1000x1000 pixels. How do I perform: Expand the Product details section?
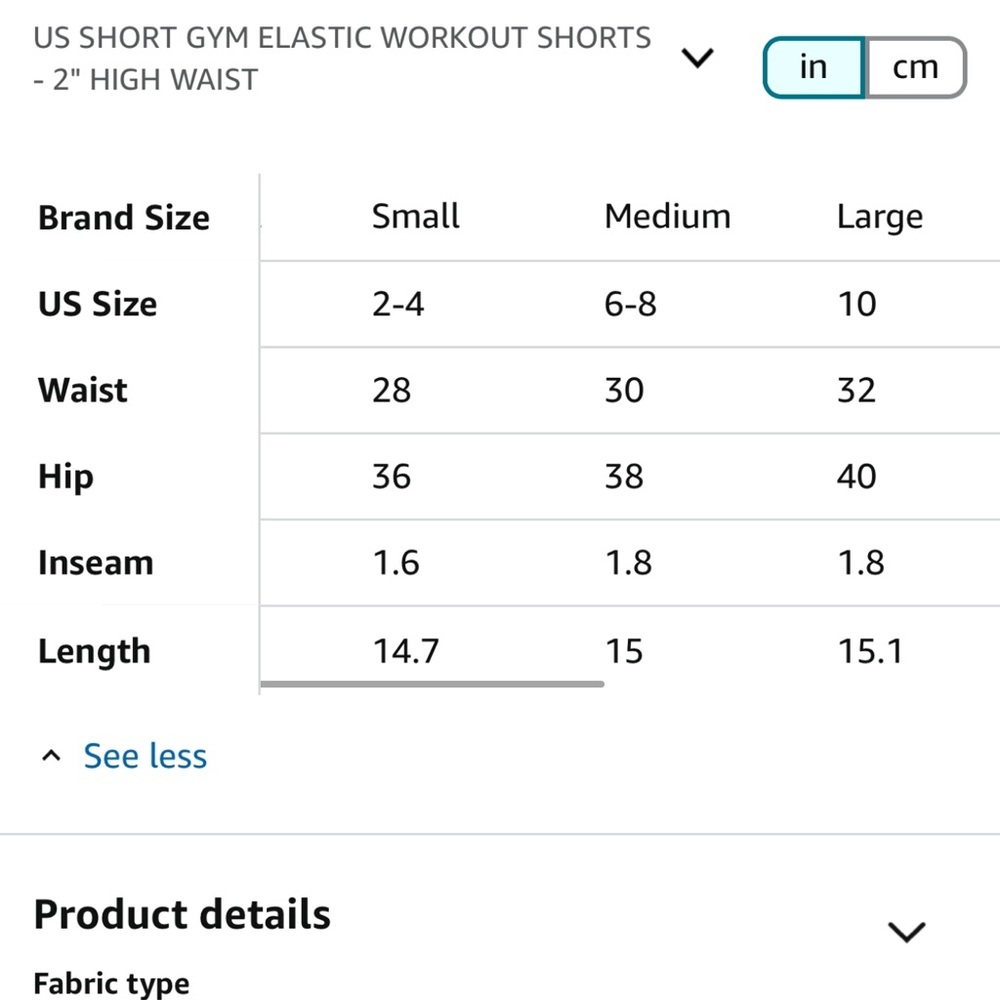[906, 930]
